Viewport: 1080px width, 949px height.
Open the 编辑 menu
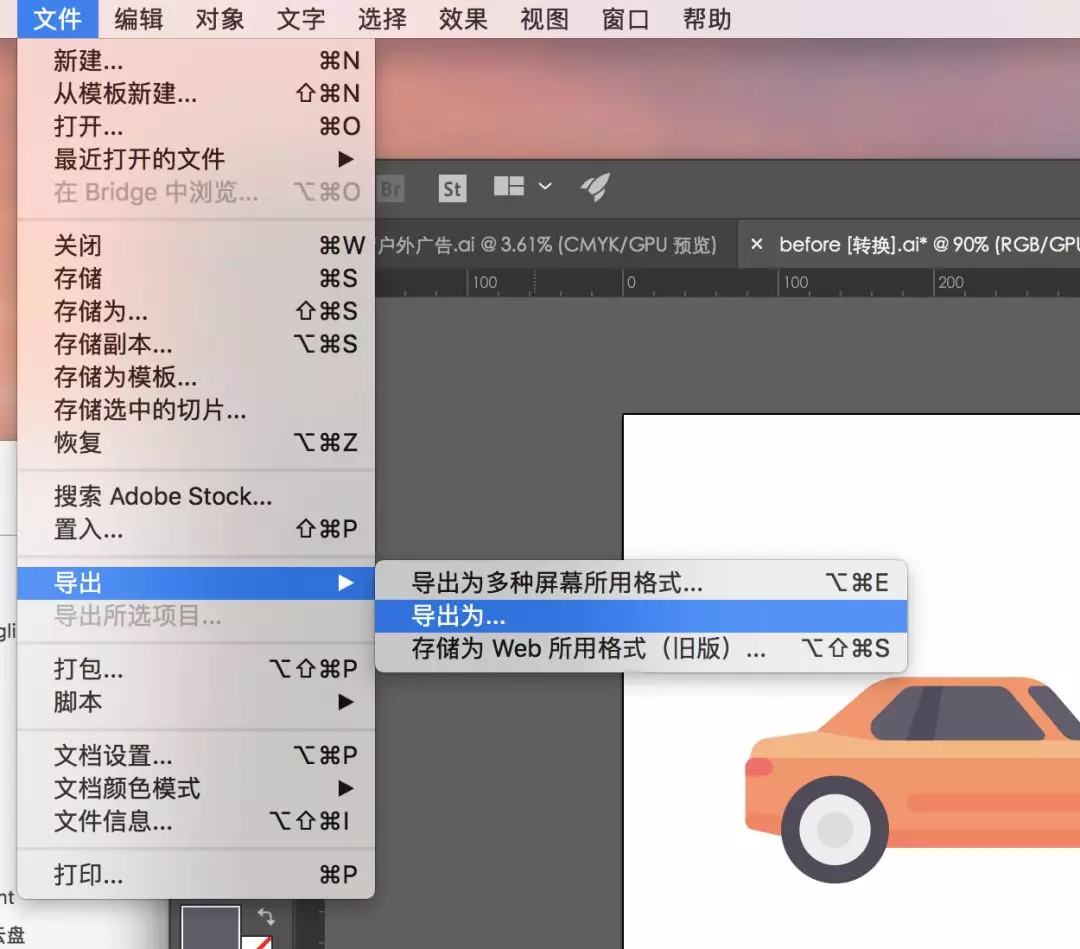138,19
